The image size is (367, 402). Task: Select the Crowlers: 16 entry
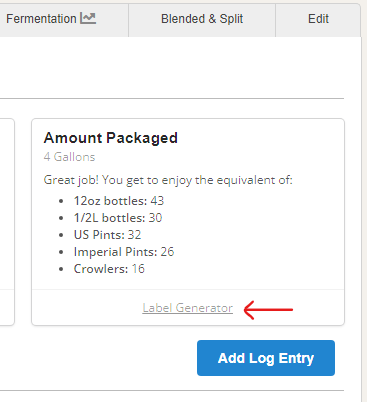tap(109, 269)
